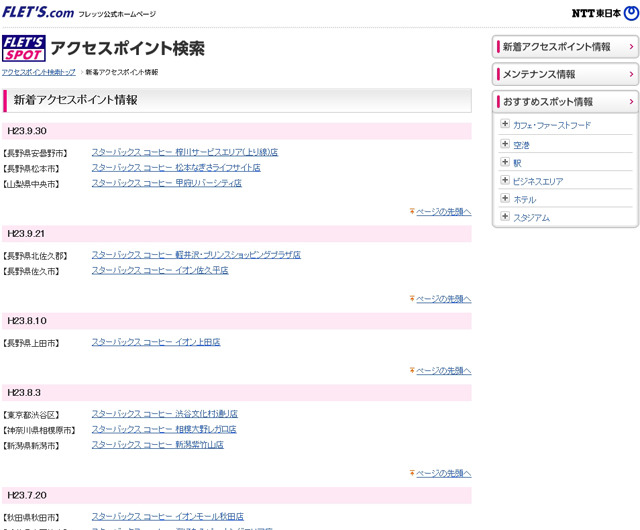Expand the スタジアム category
This screenshot has width=640, height=530.
[505, 216]
